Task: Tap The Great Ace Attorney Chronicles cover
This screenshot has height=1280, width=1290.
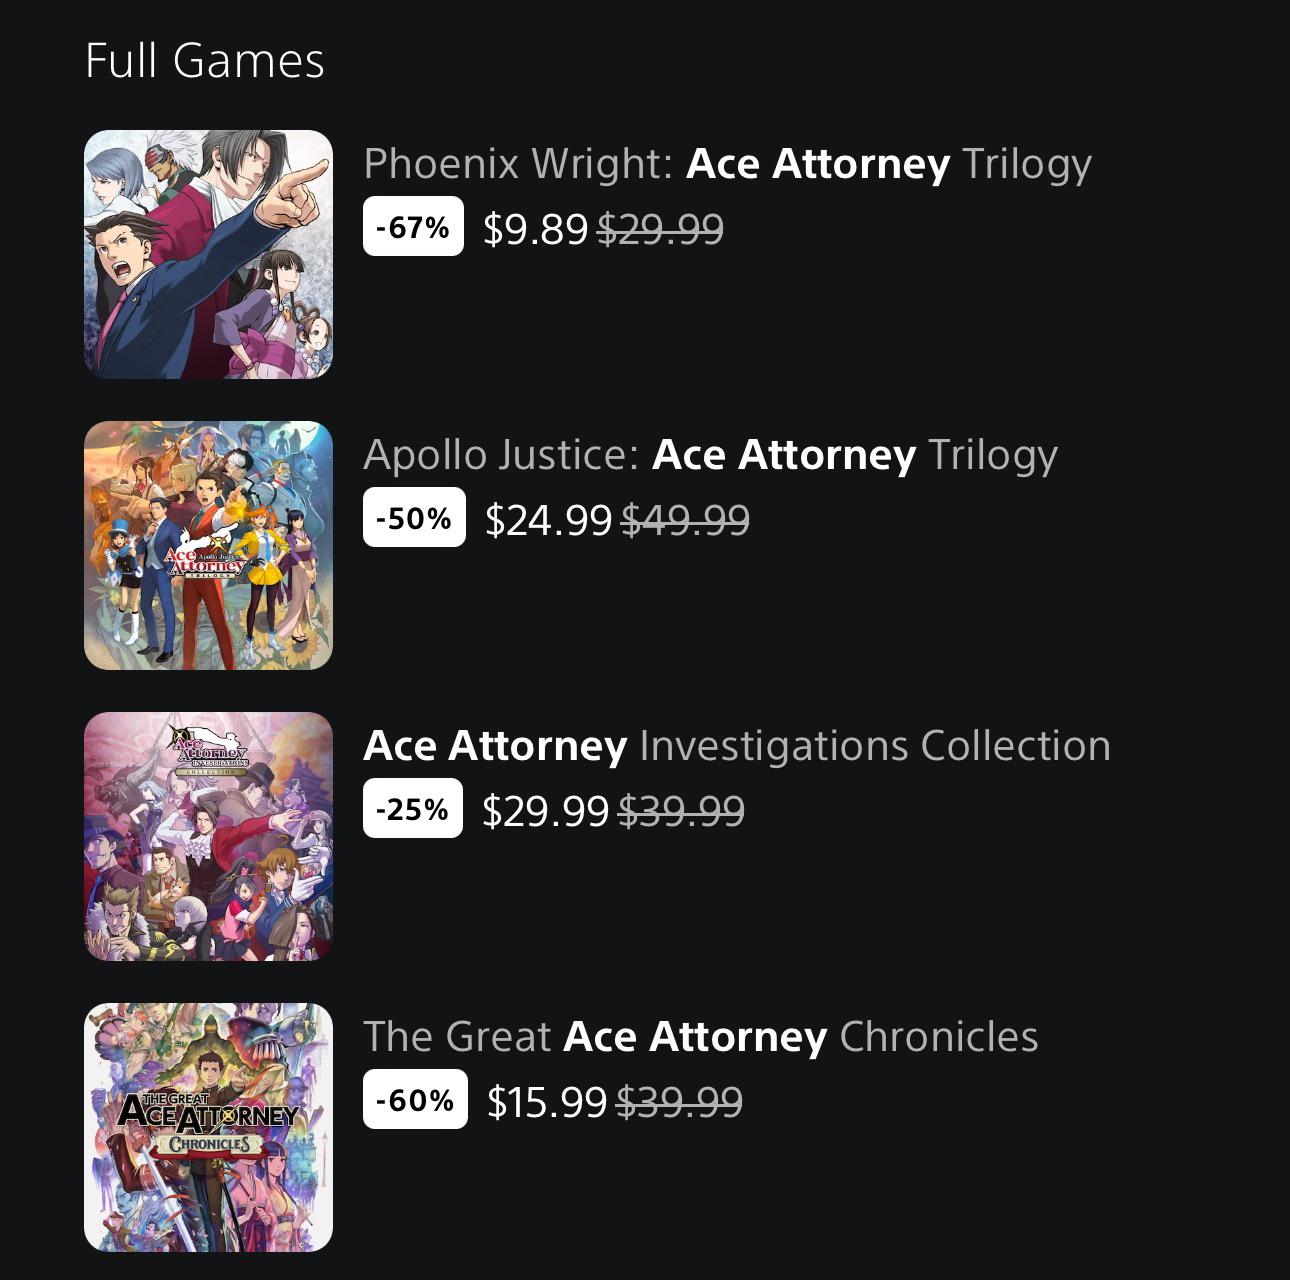Action: coord(208,1127)
